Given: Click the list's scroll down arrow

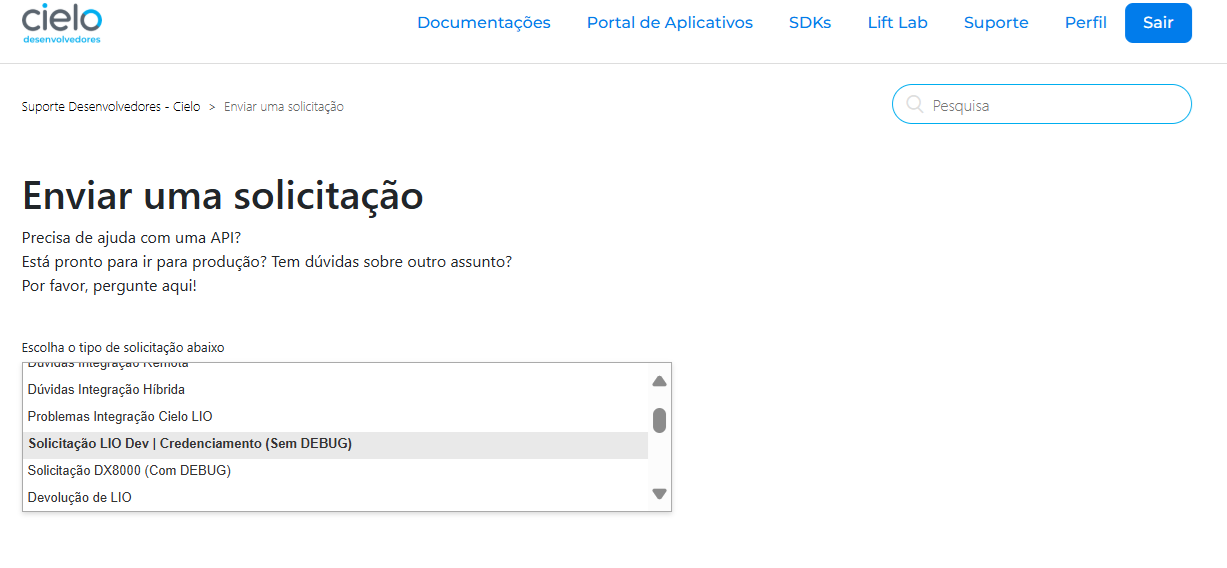Looking at the screenshot, I should [659, 493].
